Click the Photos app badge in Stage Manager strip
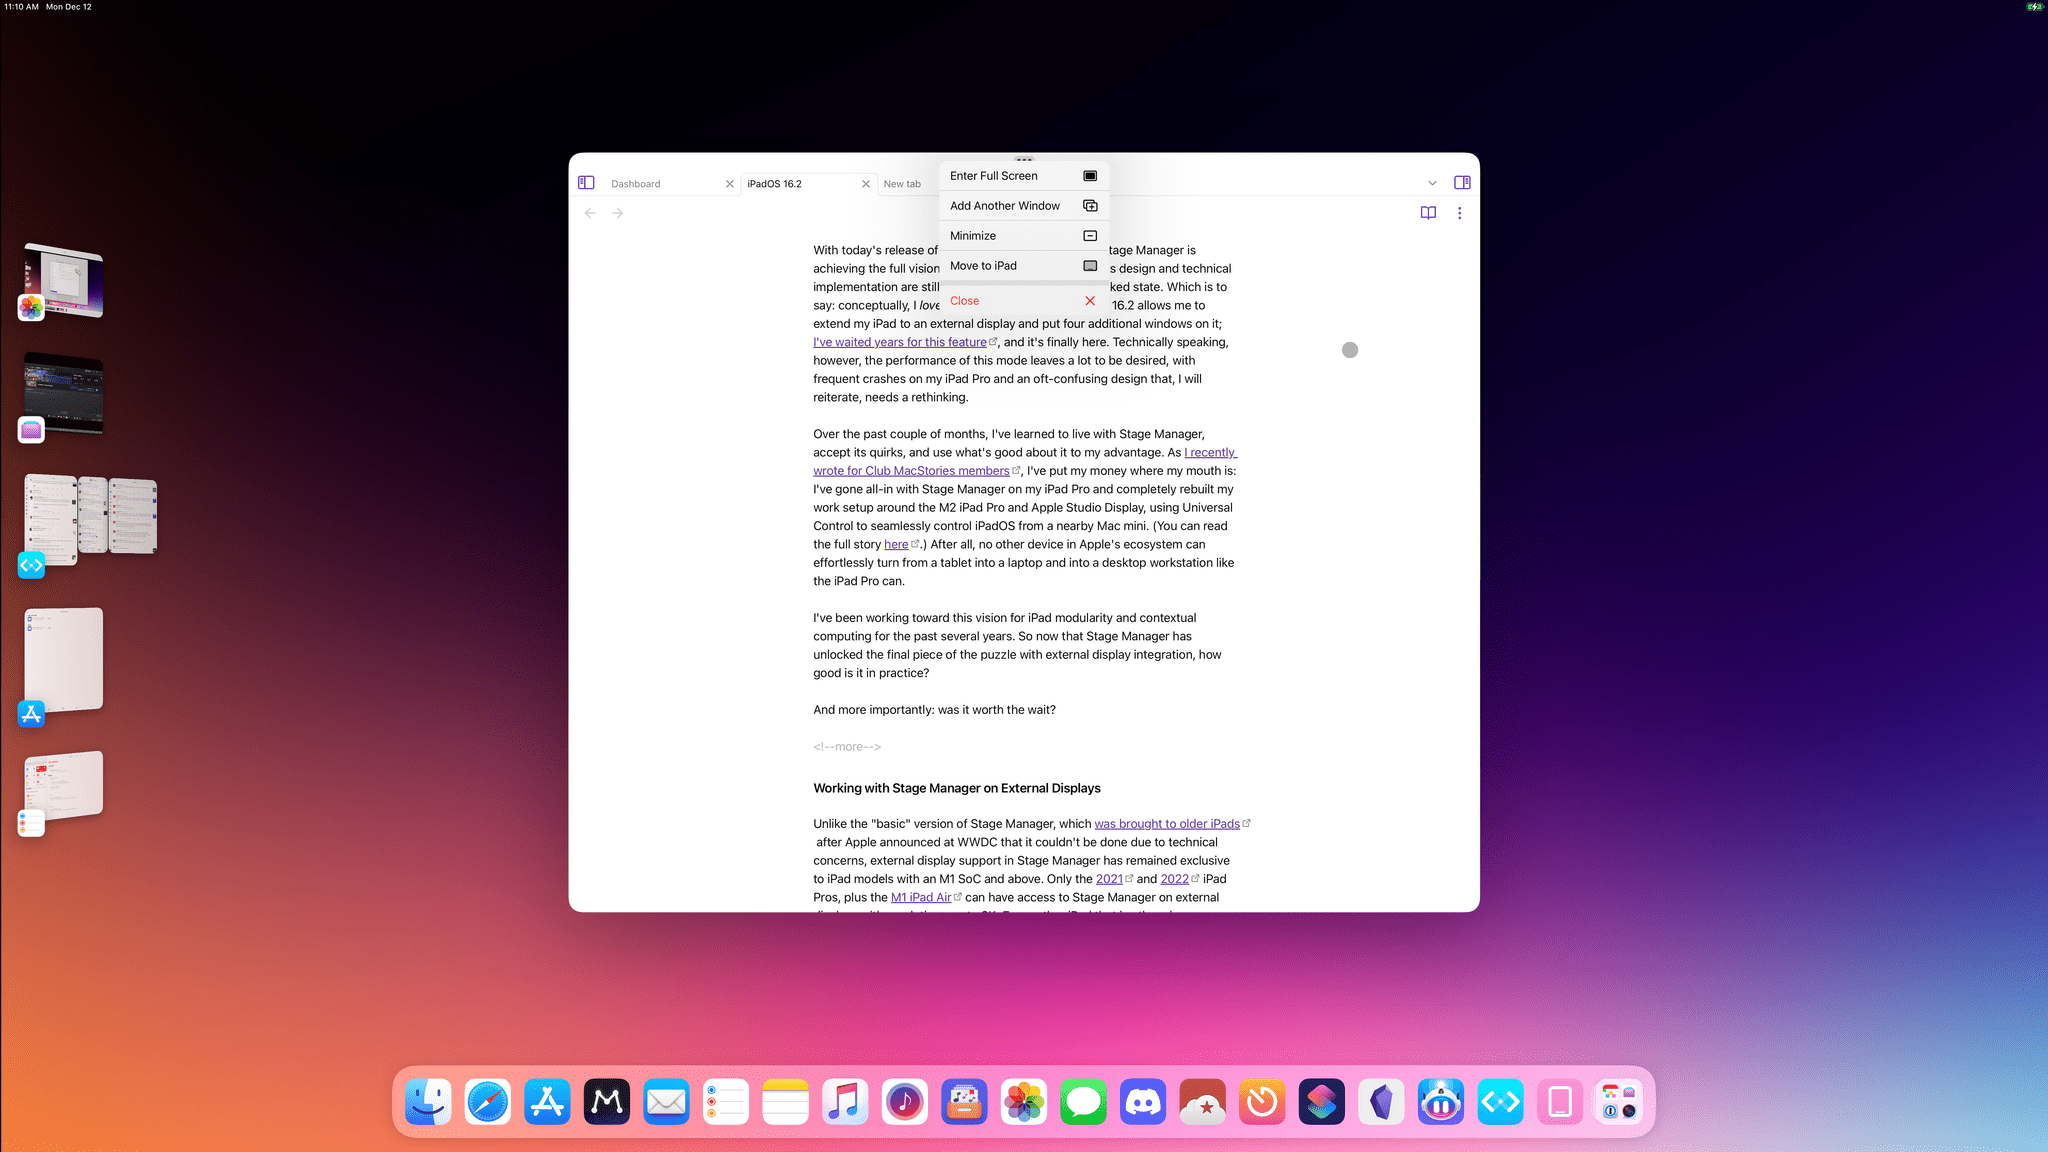The image size is (2048, 1152). 31,308
